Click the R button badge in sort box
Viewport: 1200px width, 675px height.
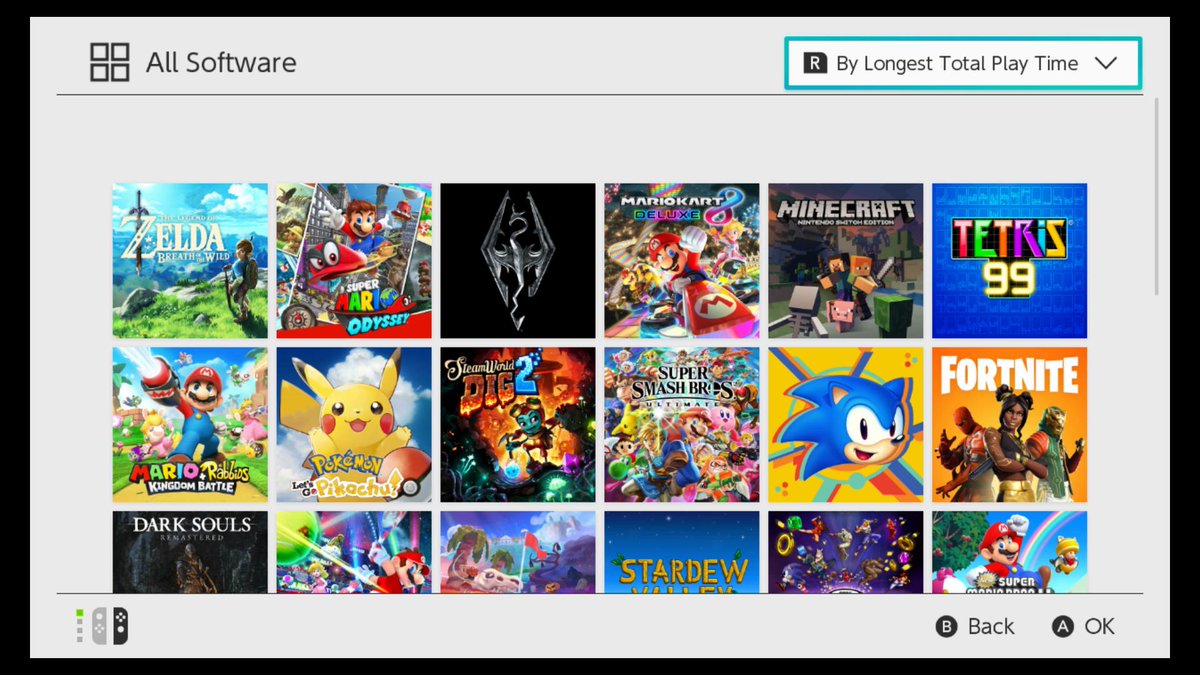coord(815,63)
